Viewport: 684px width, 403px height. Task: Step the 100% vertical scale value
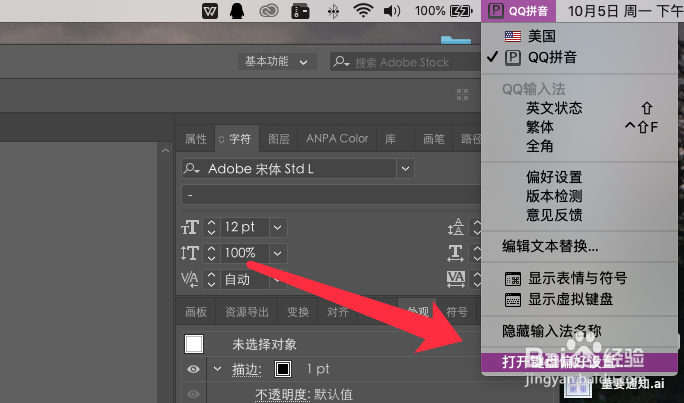pos(212,253)
